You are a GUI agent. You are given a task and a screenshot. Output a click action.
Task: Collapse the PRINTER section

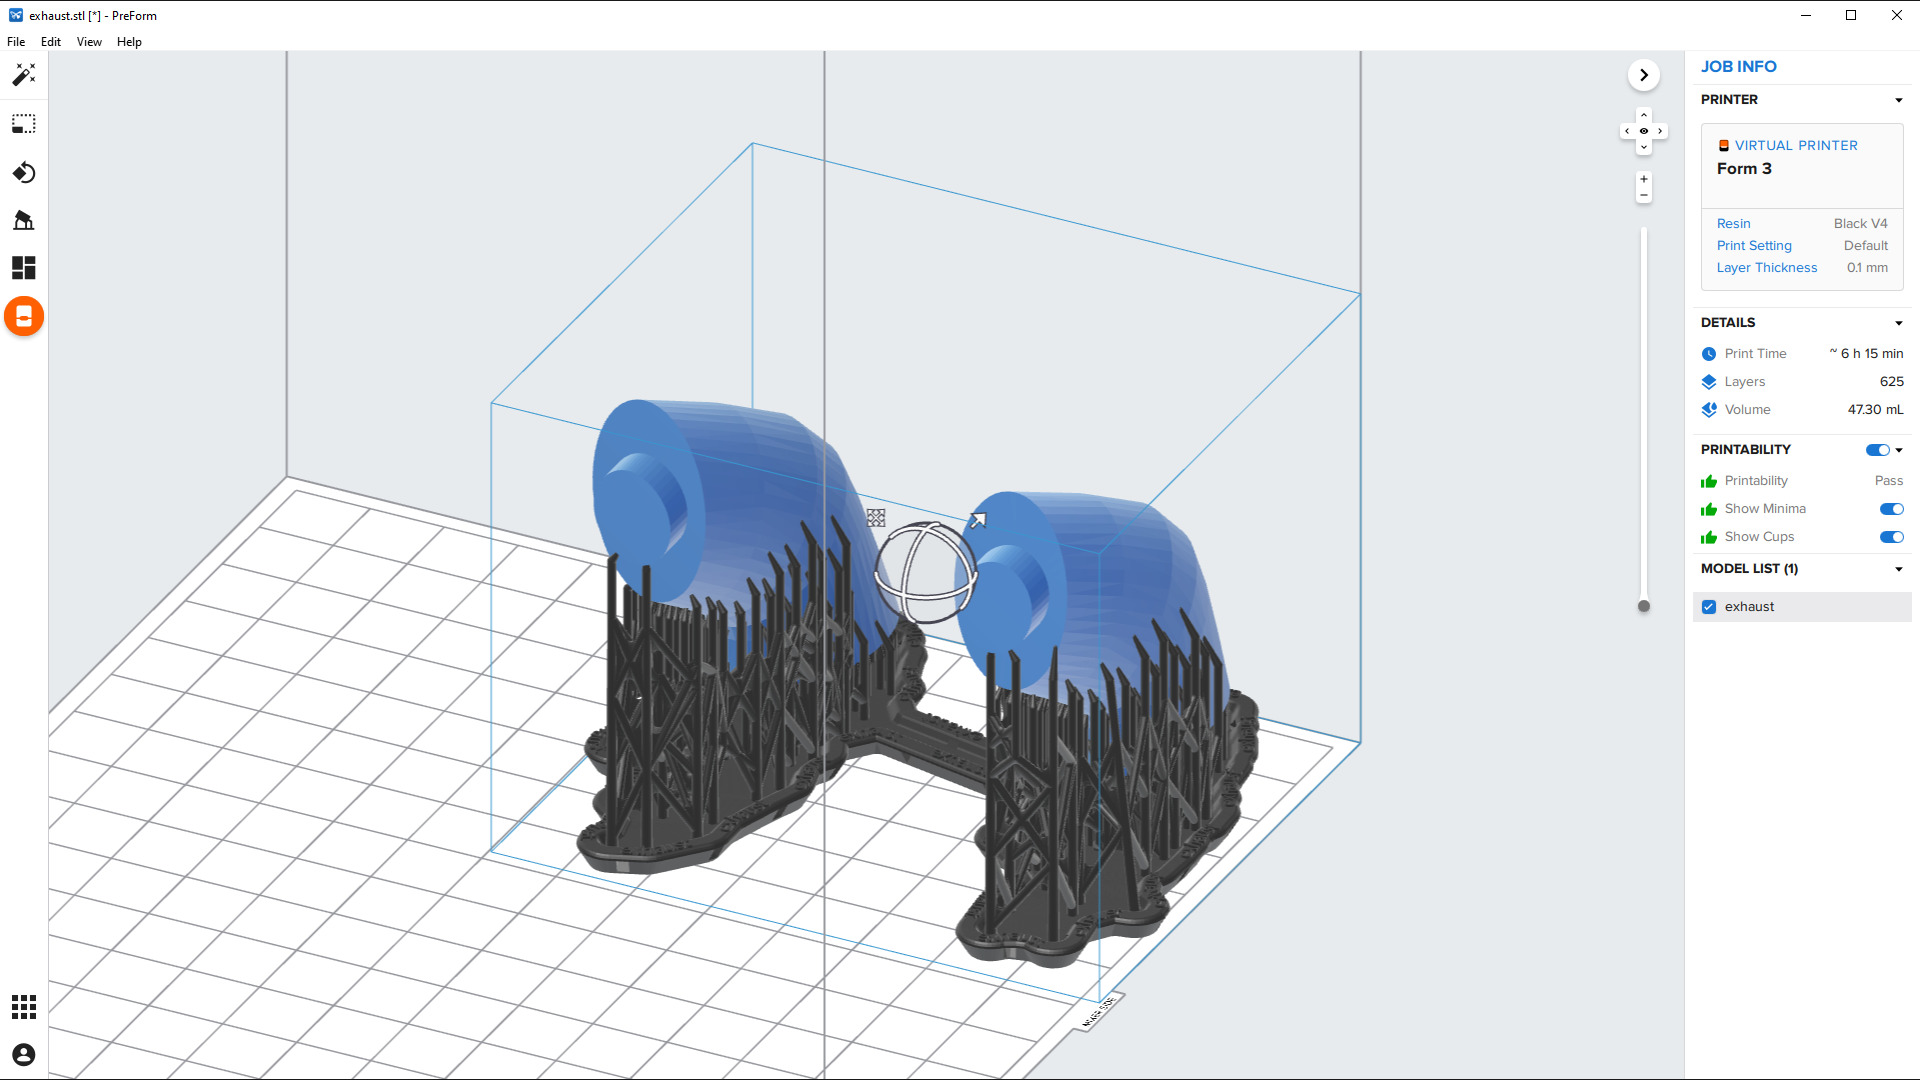[x=1898, y=100]
